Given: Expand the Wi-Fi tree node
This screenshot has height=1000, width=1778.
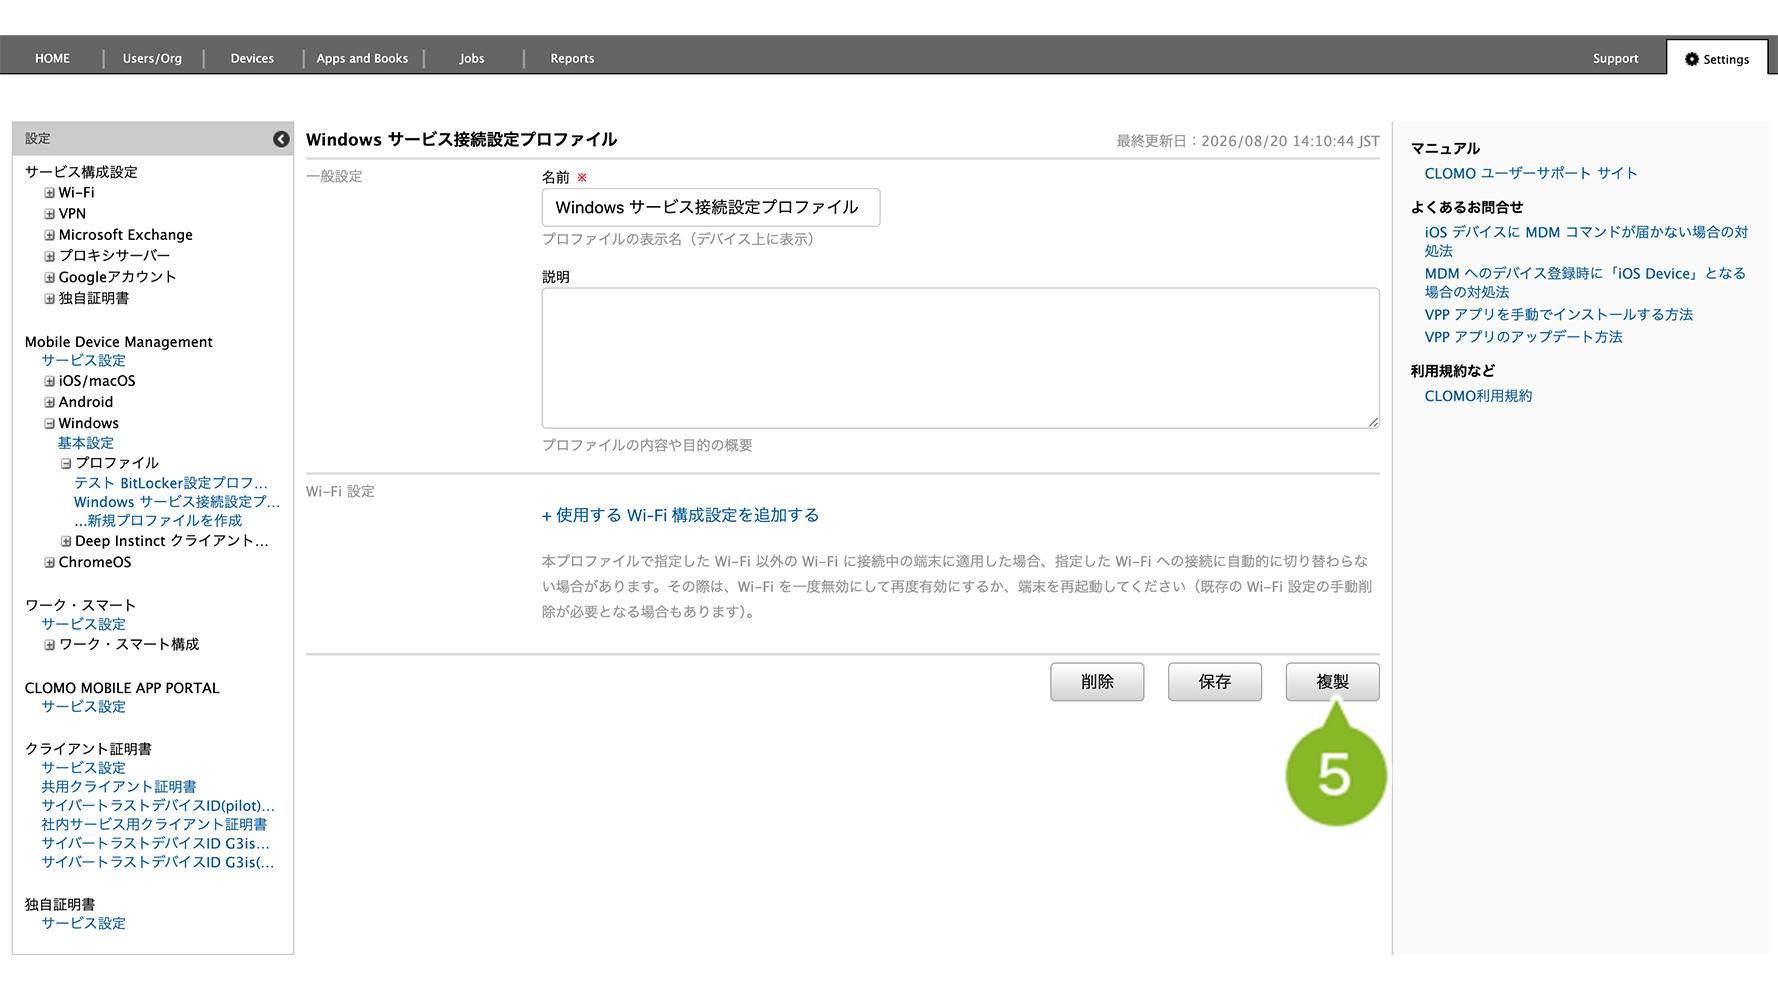Looking at the screenshot, I should tap(49, 193).
